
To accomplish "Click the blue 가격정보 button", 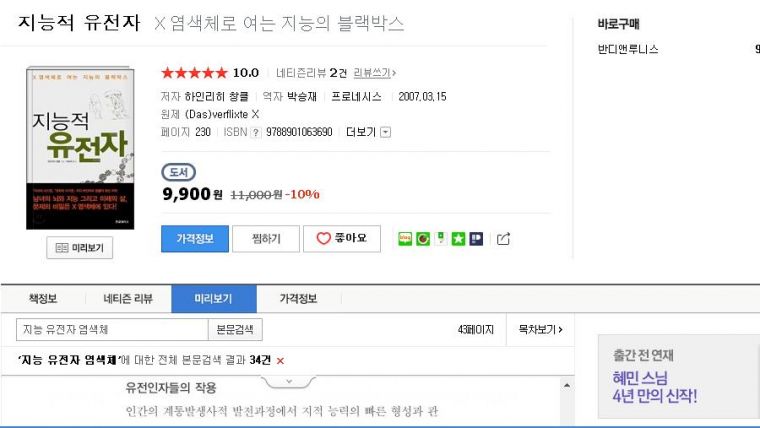I will (x=194, y=238).
